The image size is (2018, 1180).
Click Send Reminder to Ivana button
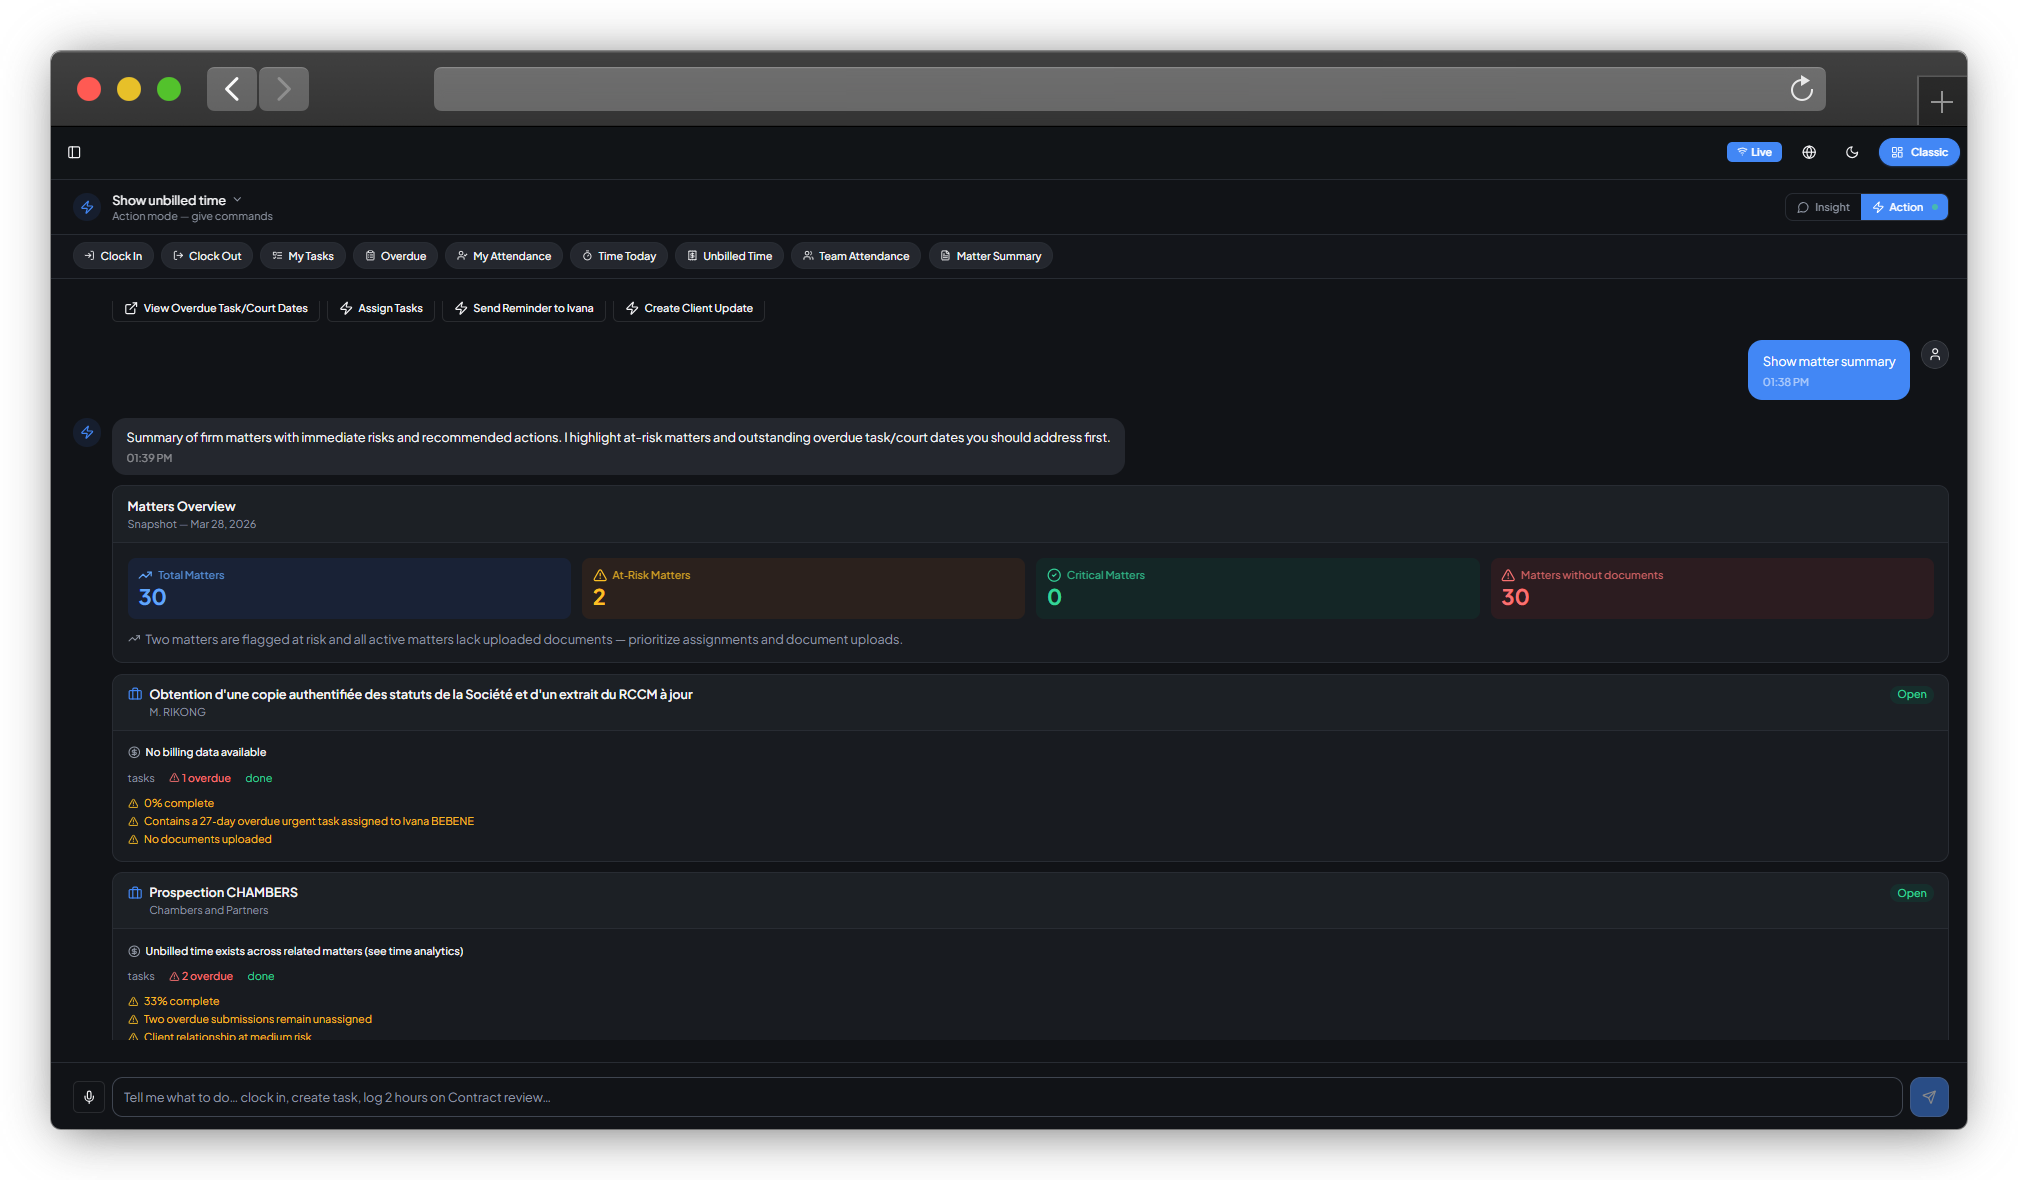tap(523, 308)
